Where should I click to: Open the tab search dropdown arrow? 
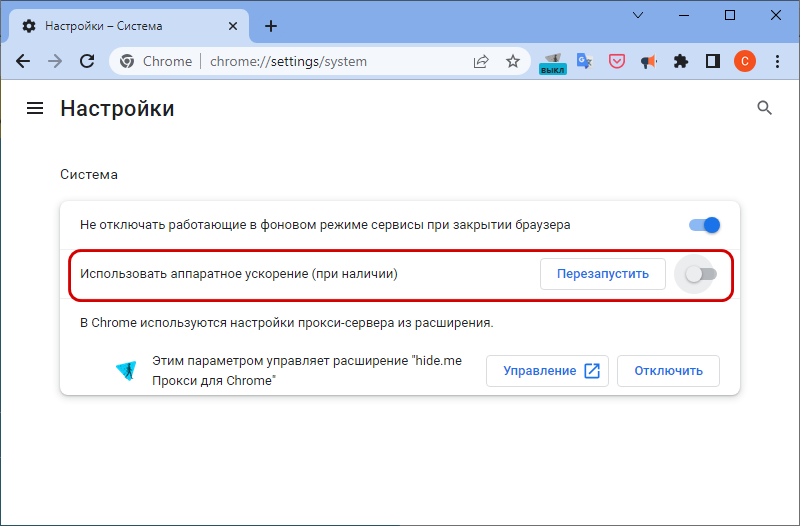coord(638,15)
